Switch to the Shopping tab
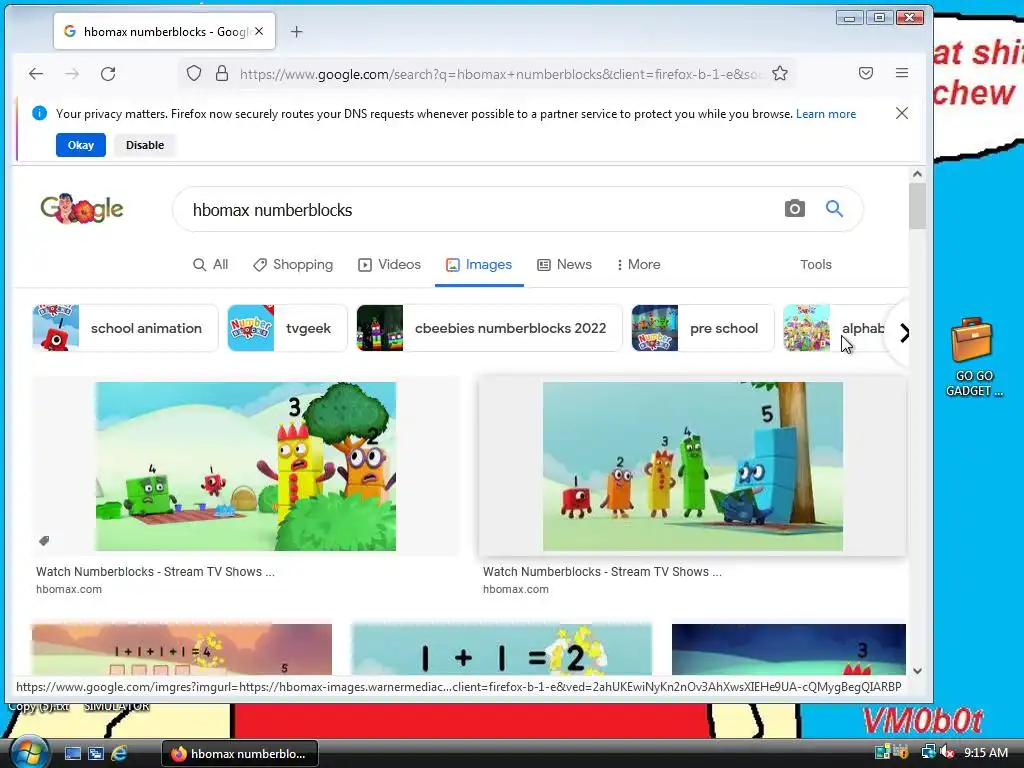1024x768 pixels. click(x=293, y=264)
